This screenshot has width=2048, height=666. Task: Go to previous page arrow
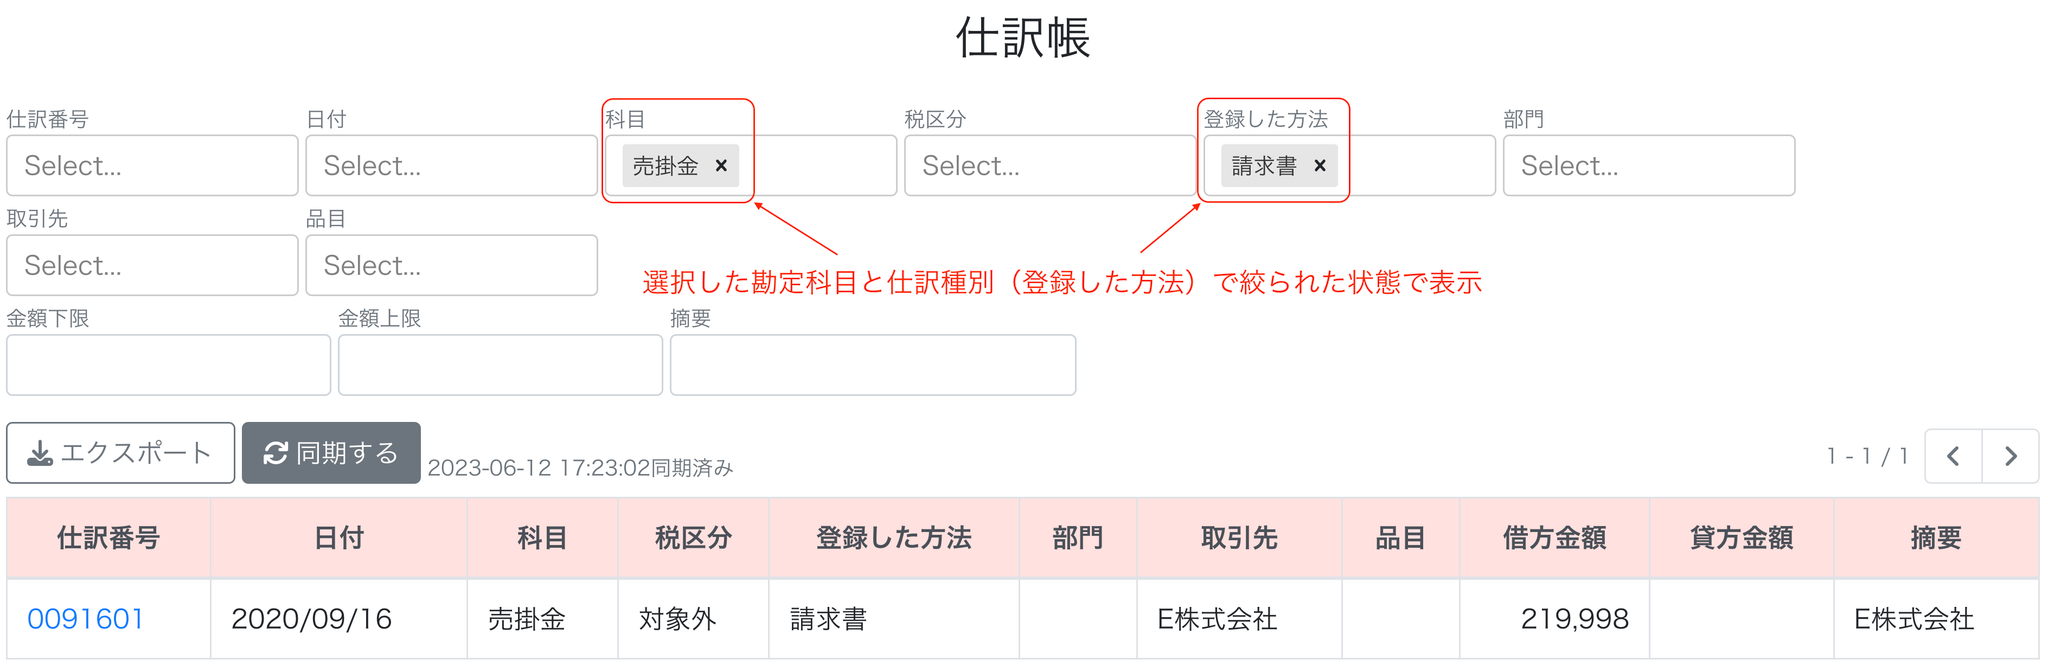pyautogui.click(x=1953, y=456)
